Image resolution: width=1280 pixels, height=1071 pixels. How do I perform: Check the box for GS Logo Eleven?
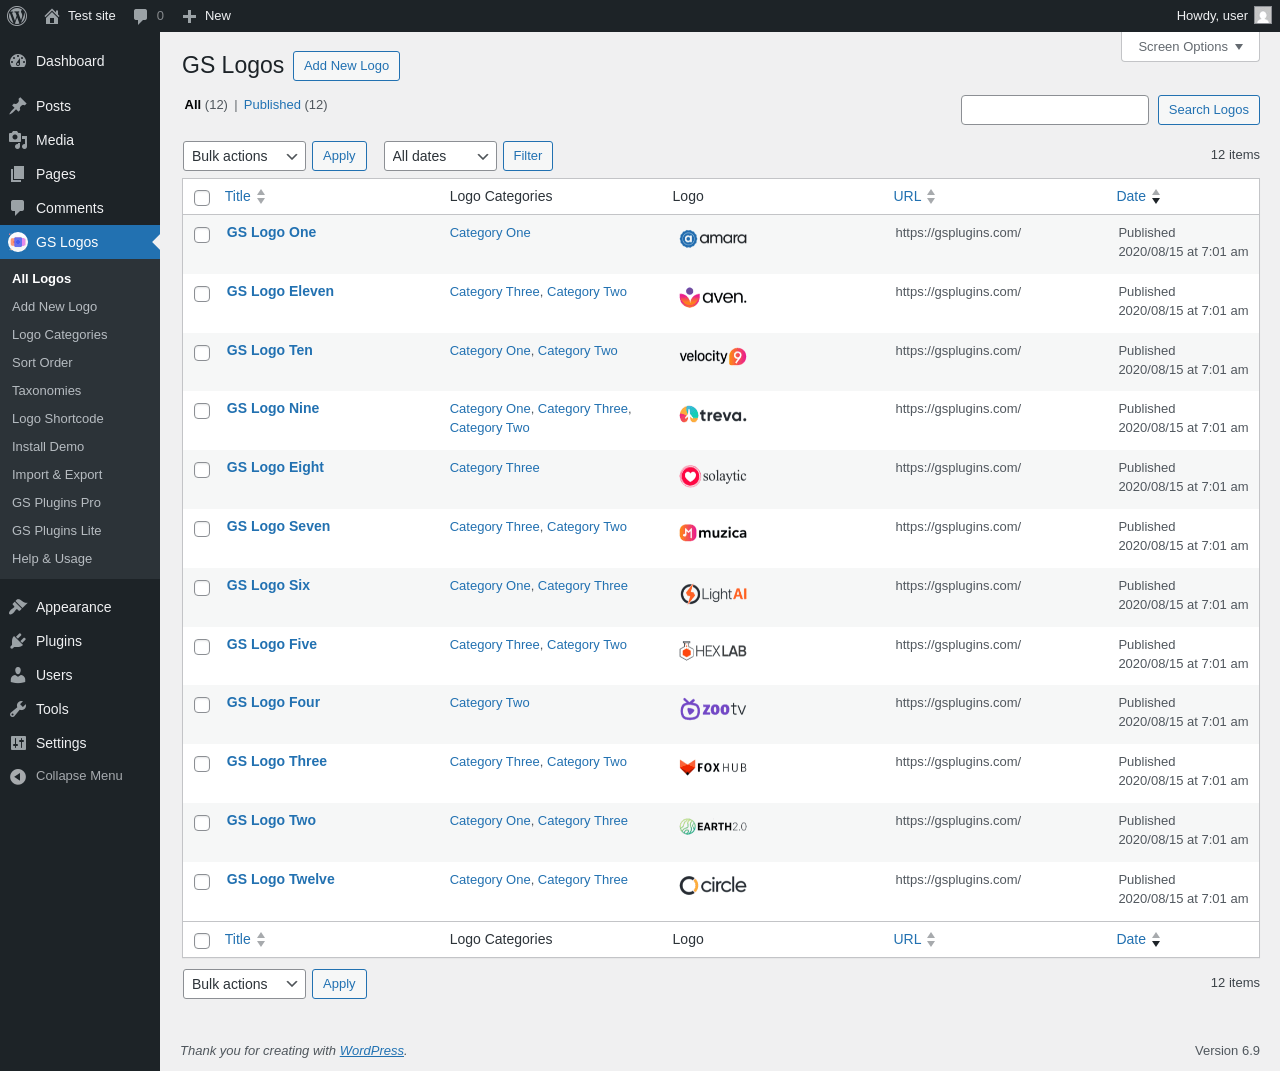[202, 294]
